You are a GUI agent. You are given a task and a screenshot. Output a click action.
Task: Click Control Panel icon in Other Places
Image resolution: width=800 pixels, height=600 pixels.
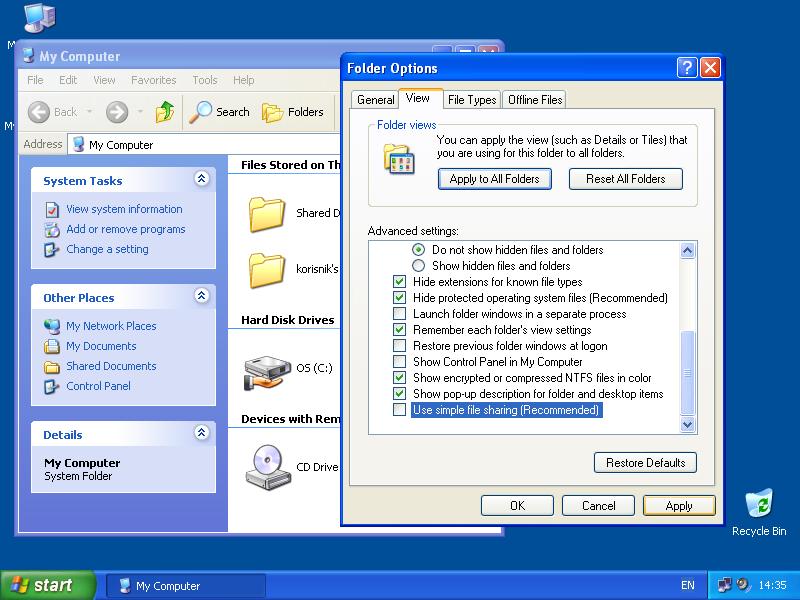pos(52,386)
